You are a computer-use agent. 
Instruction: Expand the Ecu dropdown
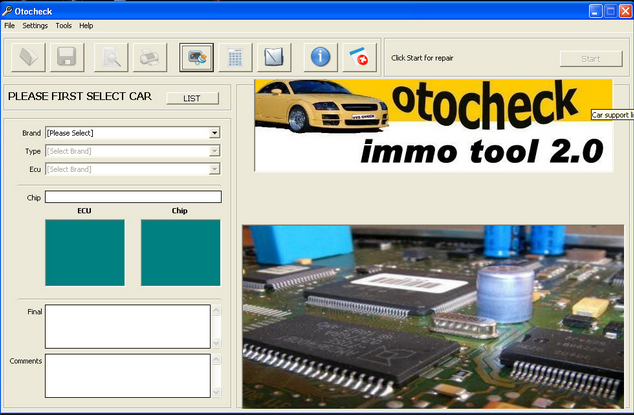pos(215,169)
